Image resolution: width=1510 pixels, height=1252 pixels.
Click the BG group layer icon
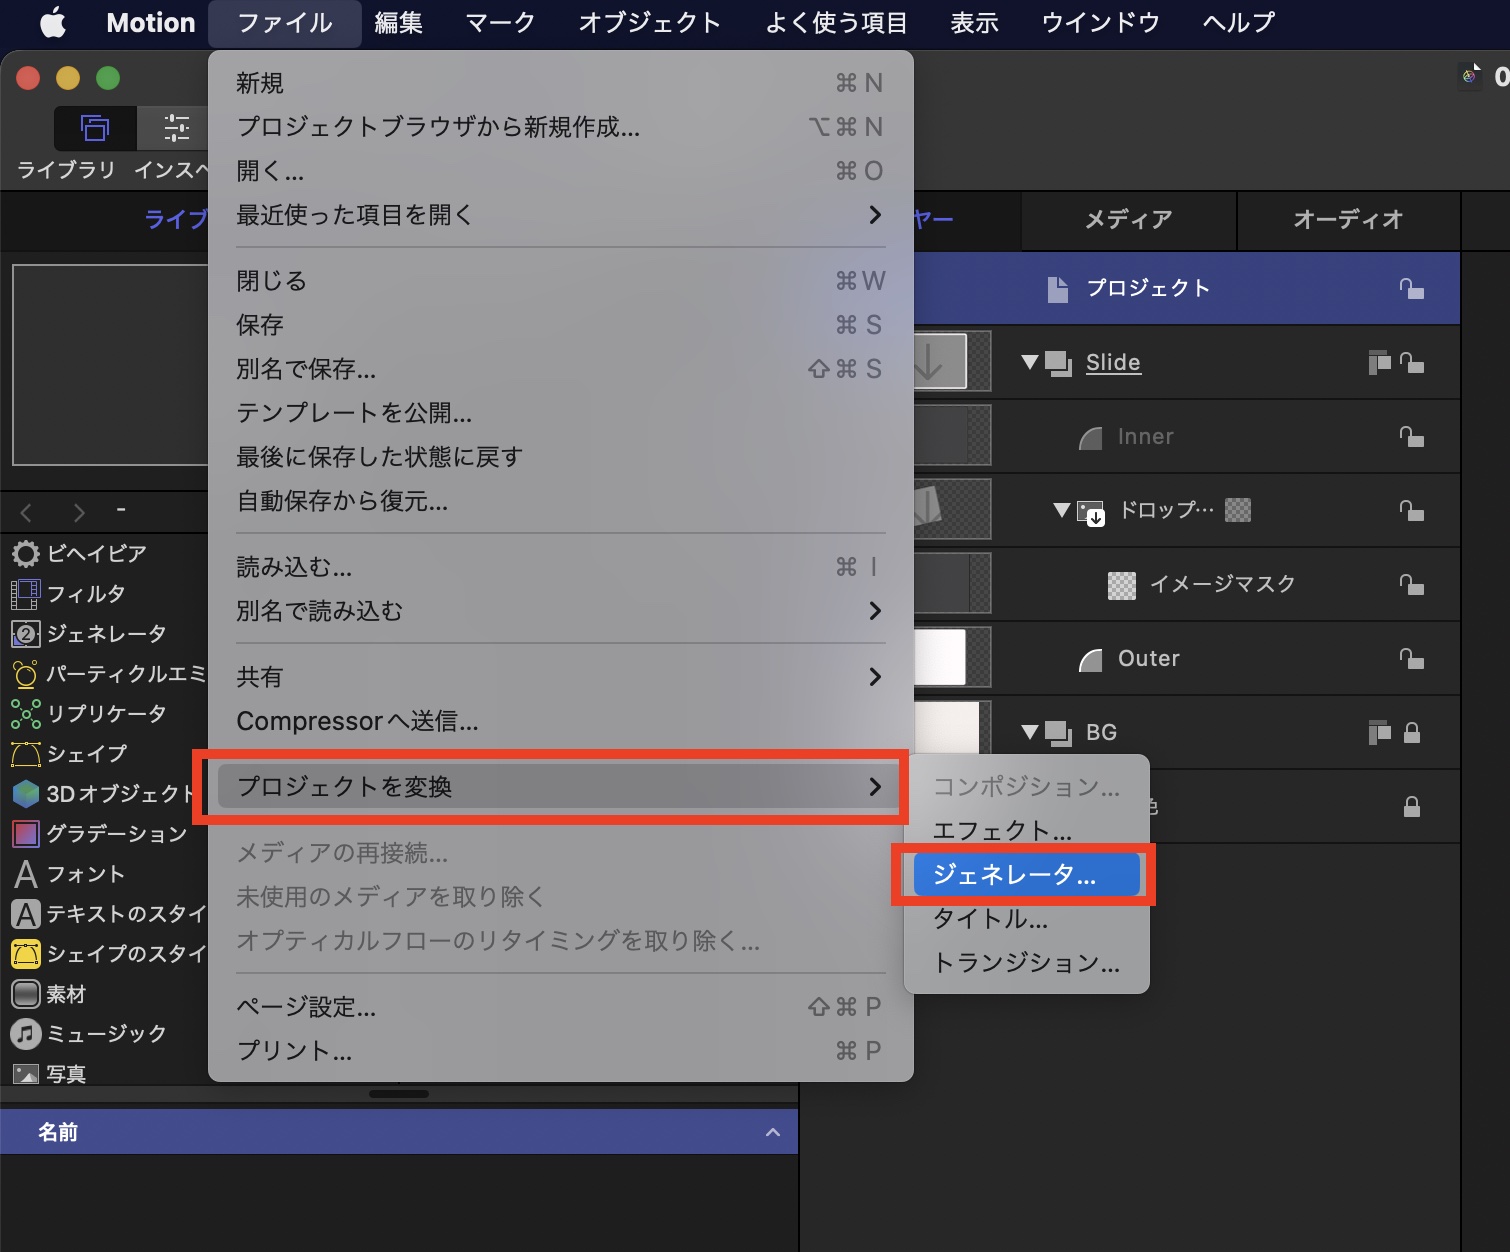(1058, 733)
